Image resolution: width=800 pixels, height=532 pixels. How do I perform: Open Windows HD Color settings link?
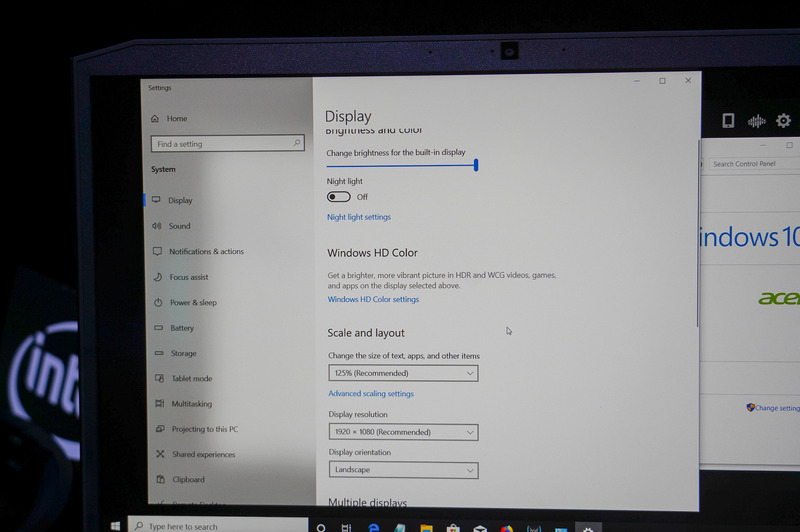pos(373,299)
